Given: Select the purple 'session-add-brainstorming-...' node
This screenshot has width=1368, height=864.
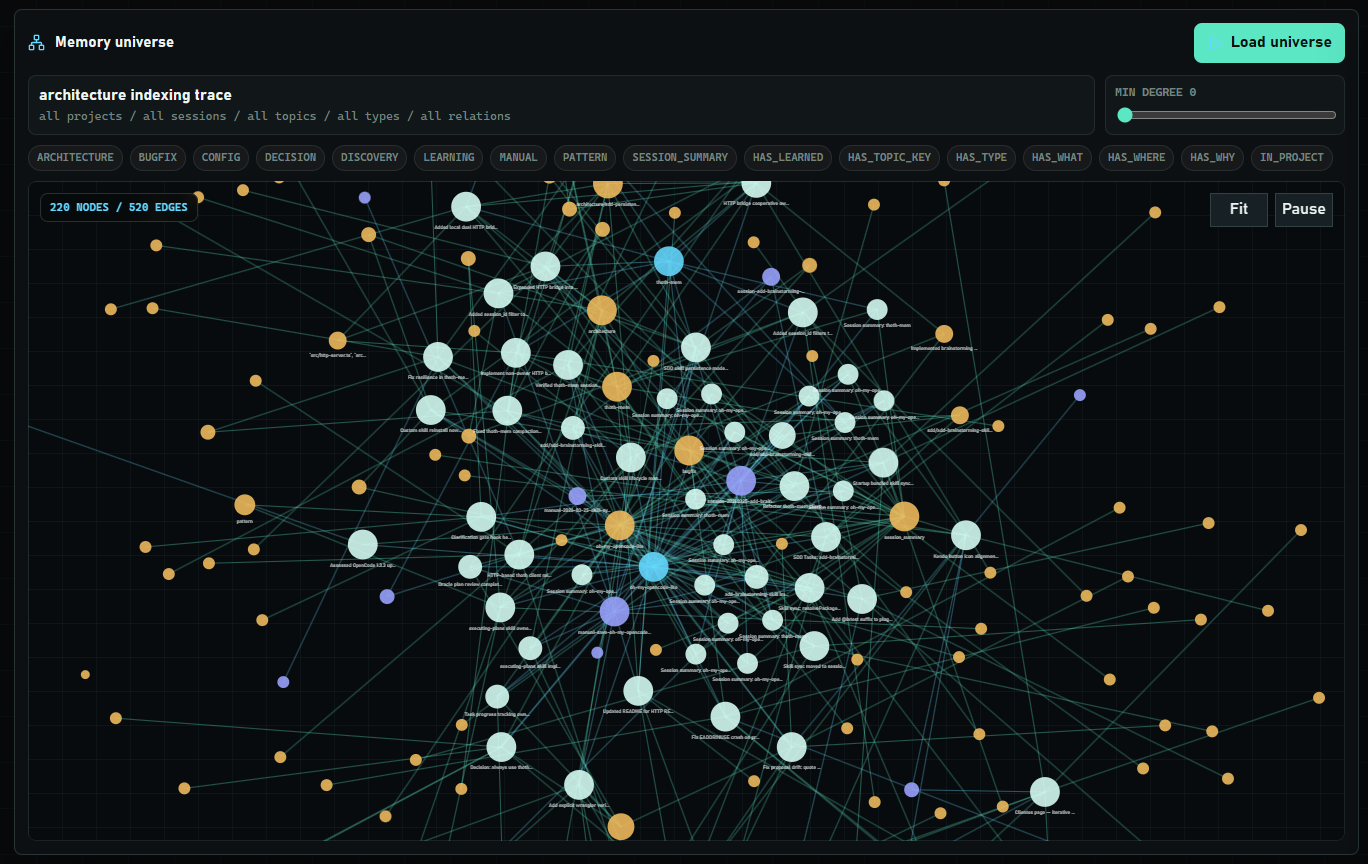Looking at the screenshot, I should click(x=771, y=277).
